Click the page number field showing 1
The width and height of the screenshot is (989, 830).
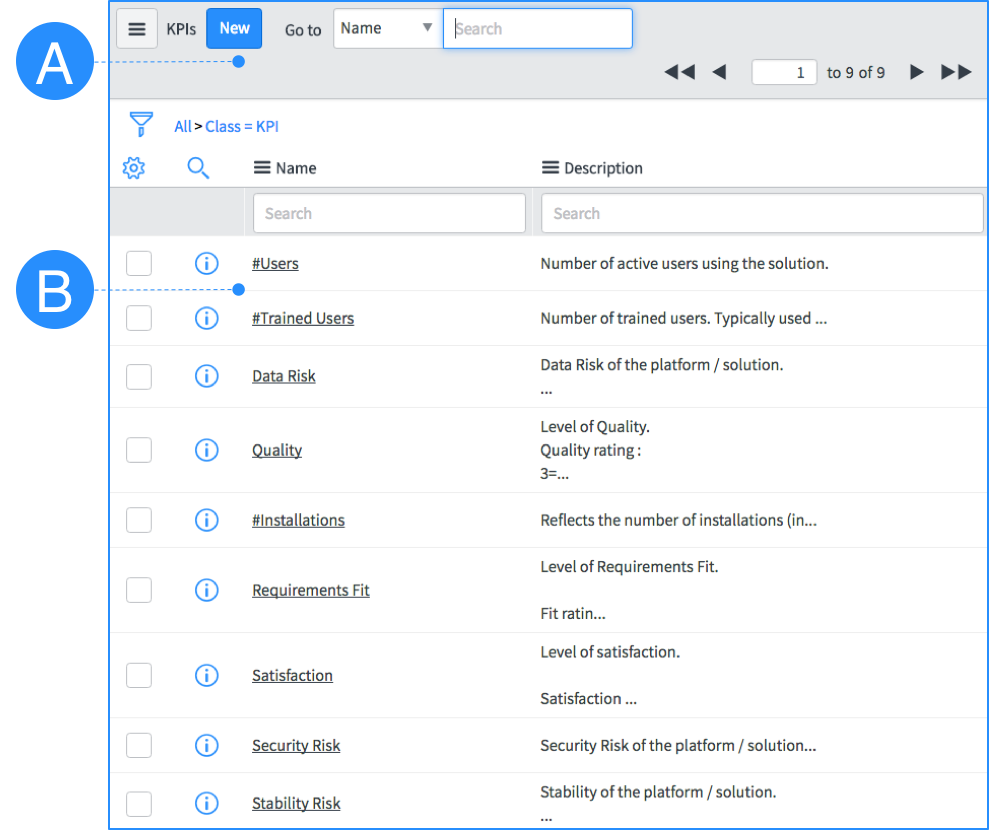pos(784,73)
